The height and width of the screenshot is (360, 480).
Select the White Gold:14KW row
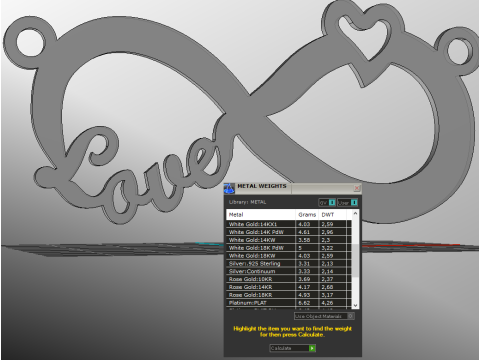point(289,240)
